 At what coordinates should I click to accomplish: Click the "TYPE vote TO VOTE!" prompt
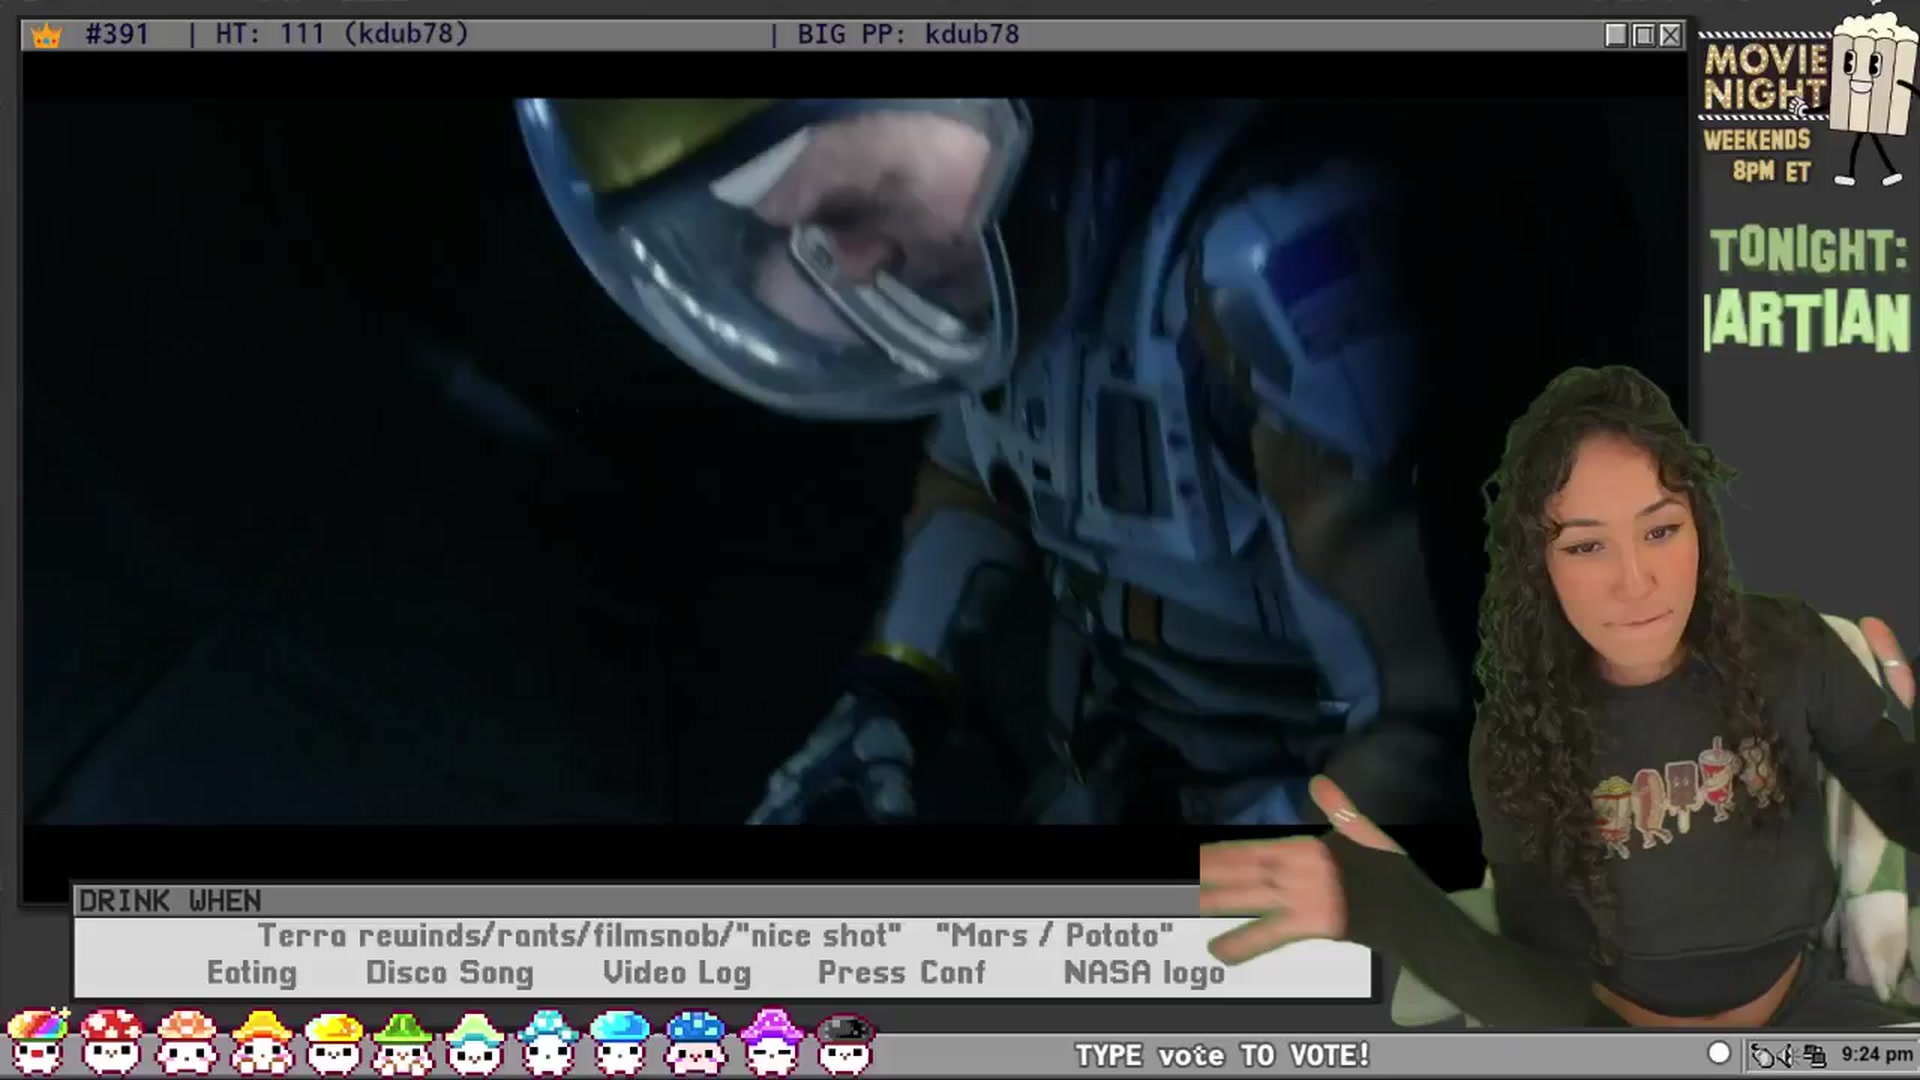pos(1222,1055)
